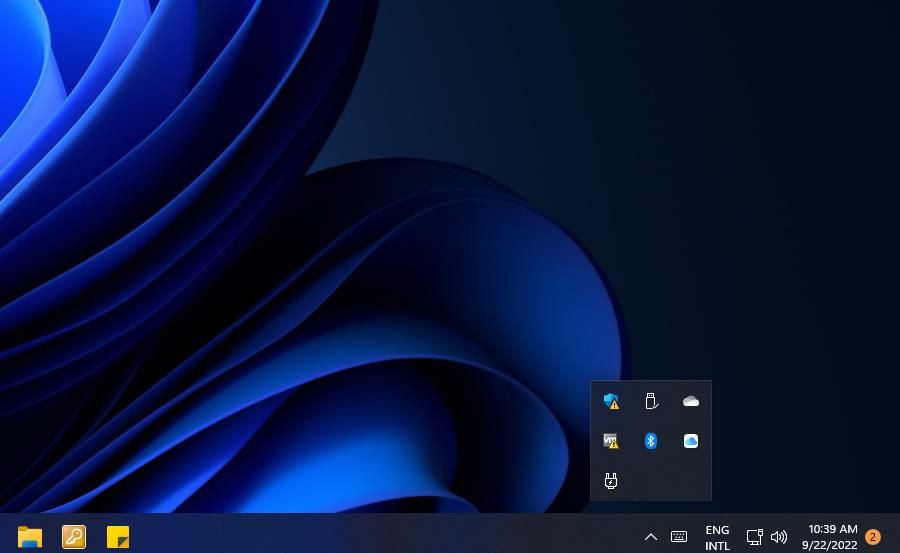The image size is (900, 553).
Task: Click Safely Remove Hardware USB icon
Action: 651,401
